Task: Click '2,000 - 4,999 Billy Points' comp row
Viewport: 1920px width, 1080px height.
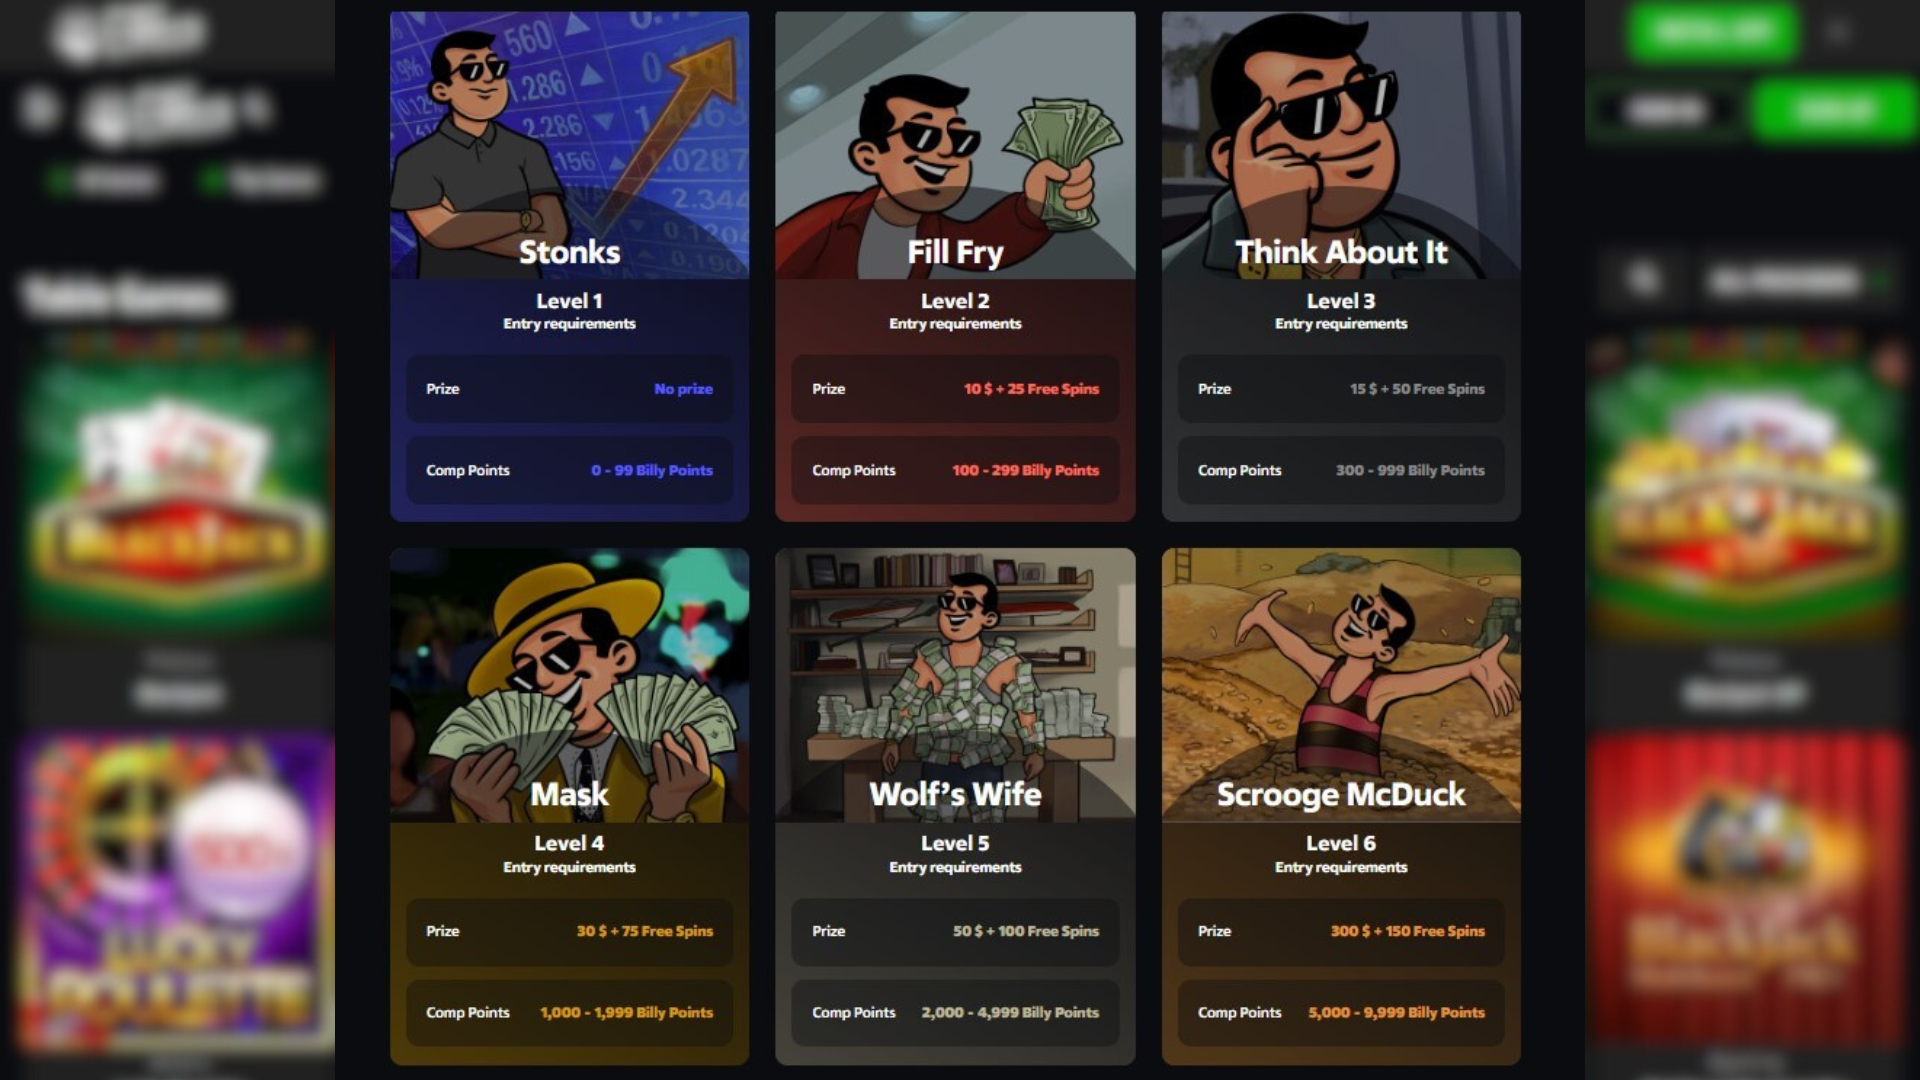Action: [955, 1013]
